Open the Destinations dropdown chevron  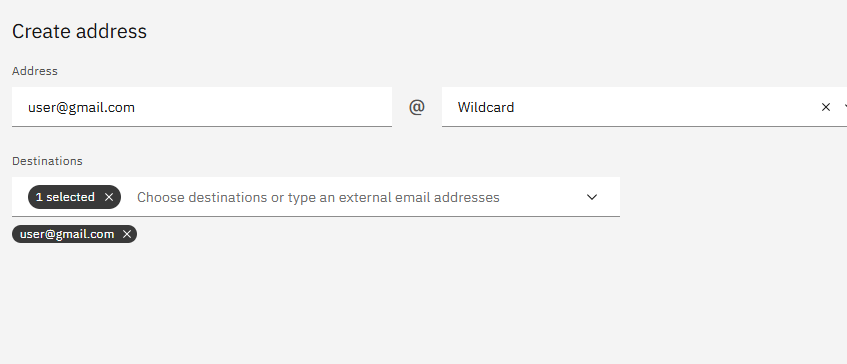(x=592, y=197)
